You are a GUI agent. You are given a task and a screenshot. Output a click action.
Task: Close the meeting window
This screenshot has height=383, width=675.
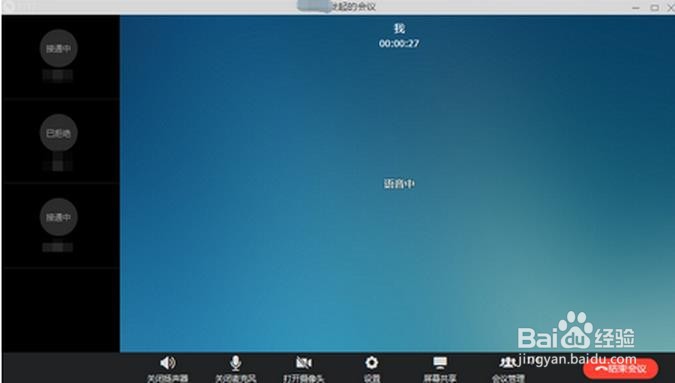671,7
